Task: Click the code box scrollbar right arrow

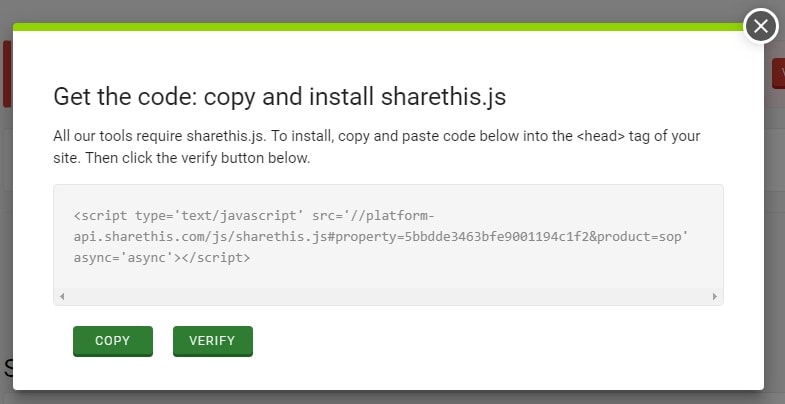Action: (x=714, y=296)
